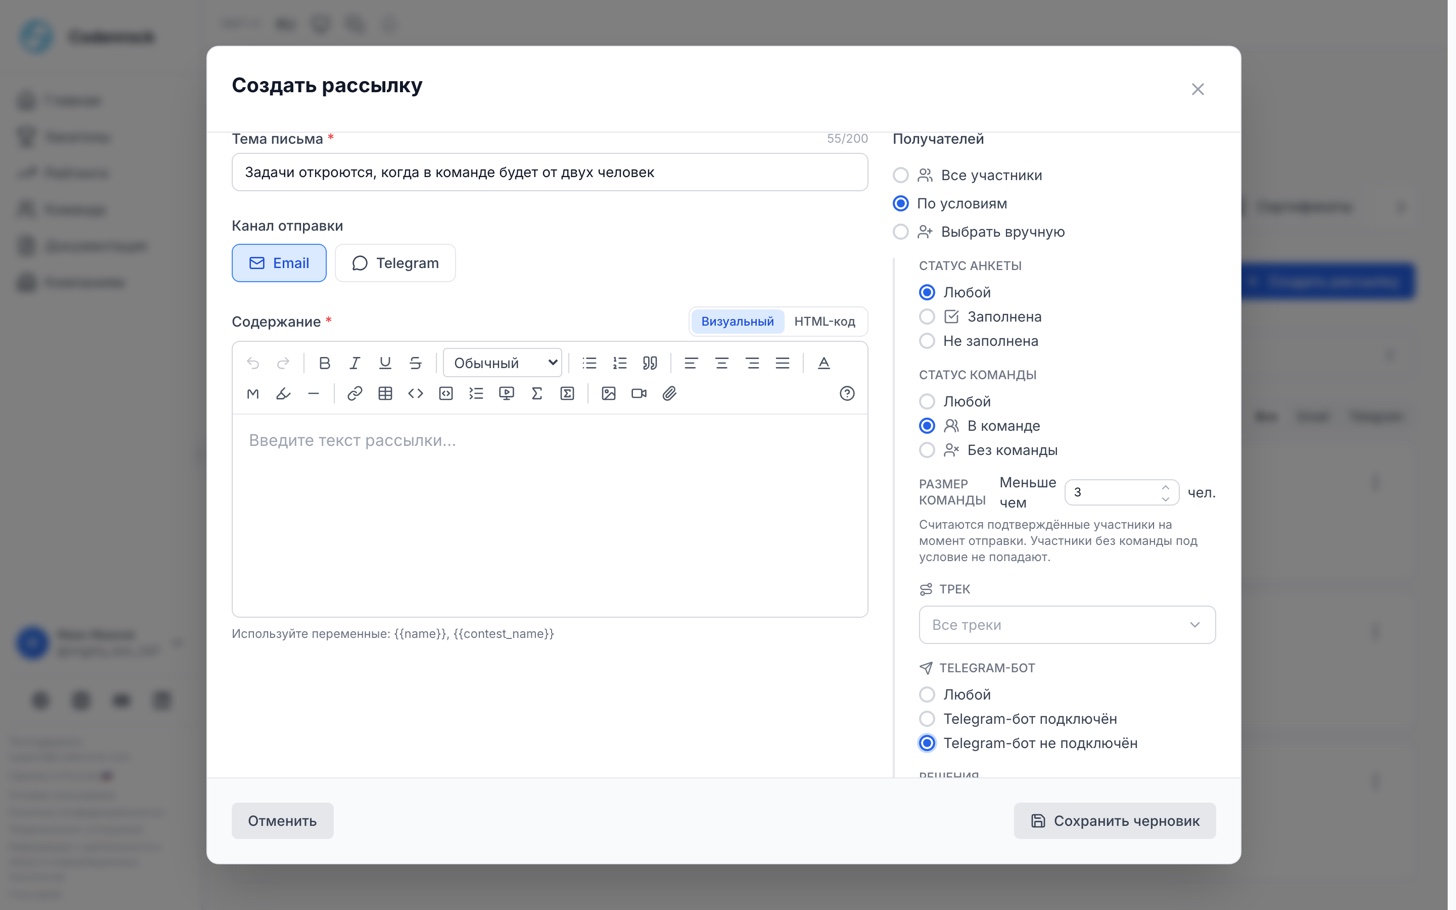Viewport: 1456px width, 910px height.
Task: Underline the selected text
Action: pos(385,363)
